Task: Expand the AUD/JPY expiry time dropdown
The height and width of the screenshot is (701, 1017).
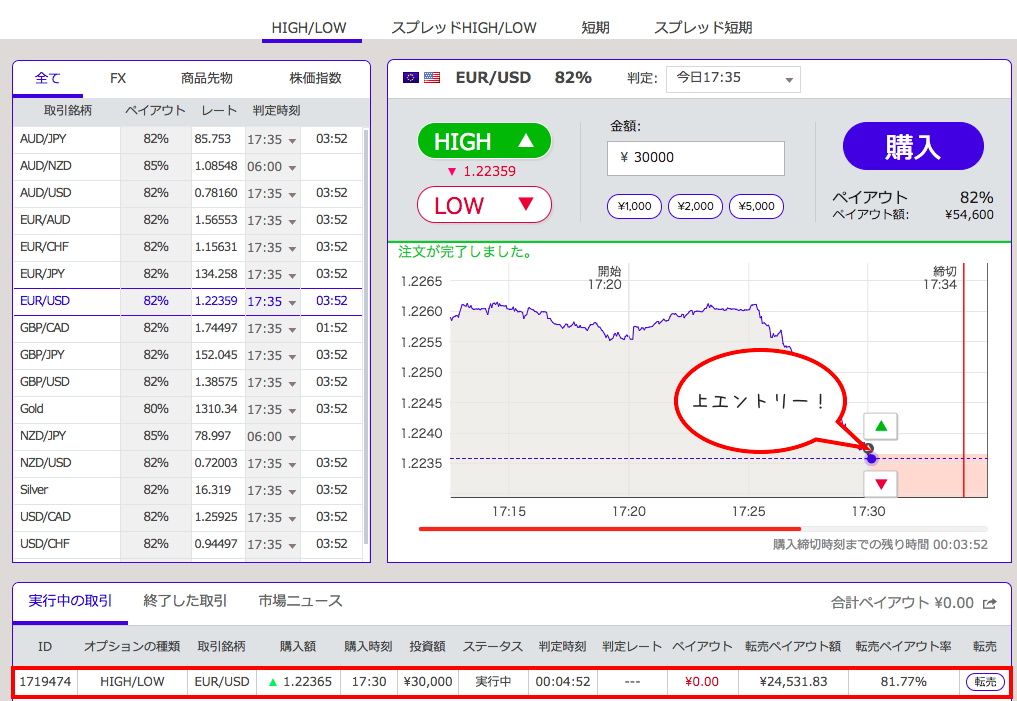Action: (x=272, y=139)
